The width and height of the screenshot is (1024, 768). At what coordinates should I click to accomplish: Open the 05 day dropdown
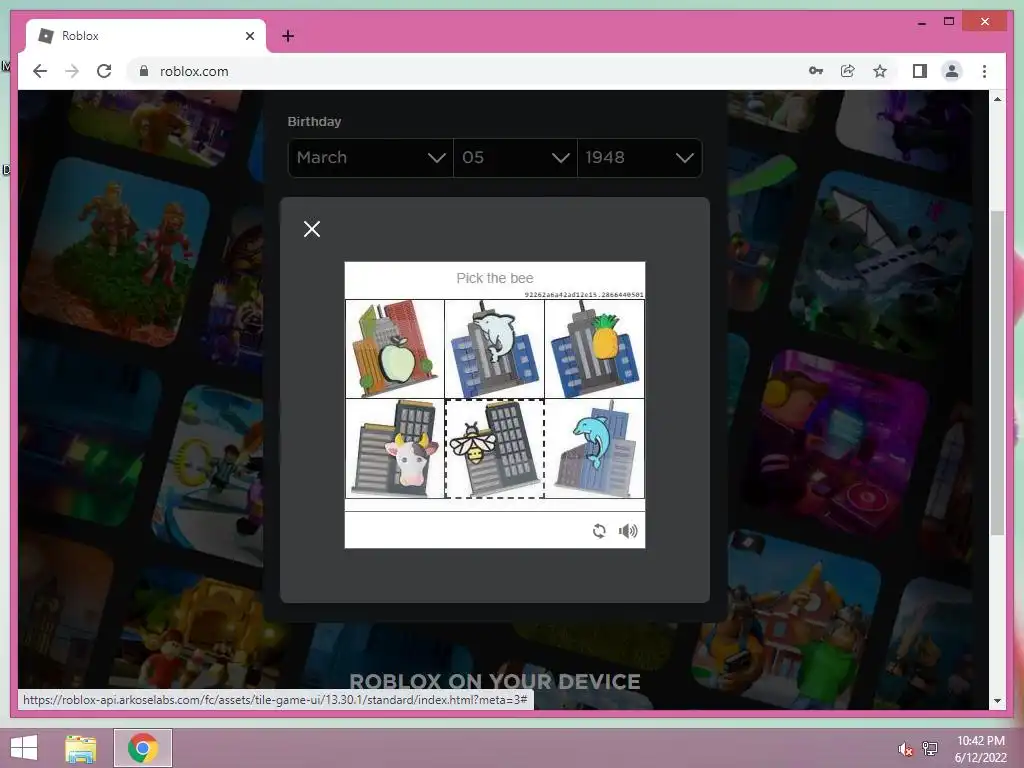point(515,157)
